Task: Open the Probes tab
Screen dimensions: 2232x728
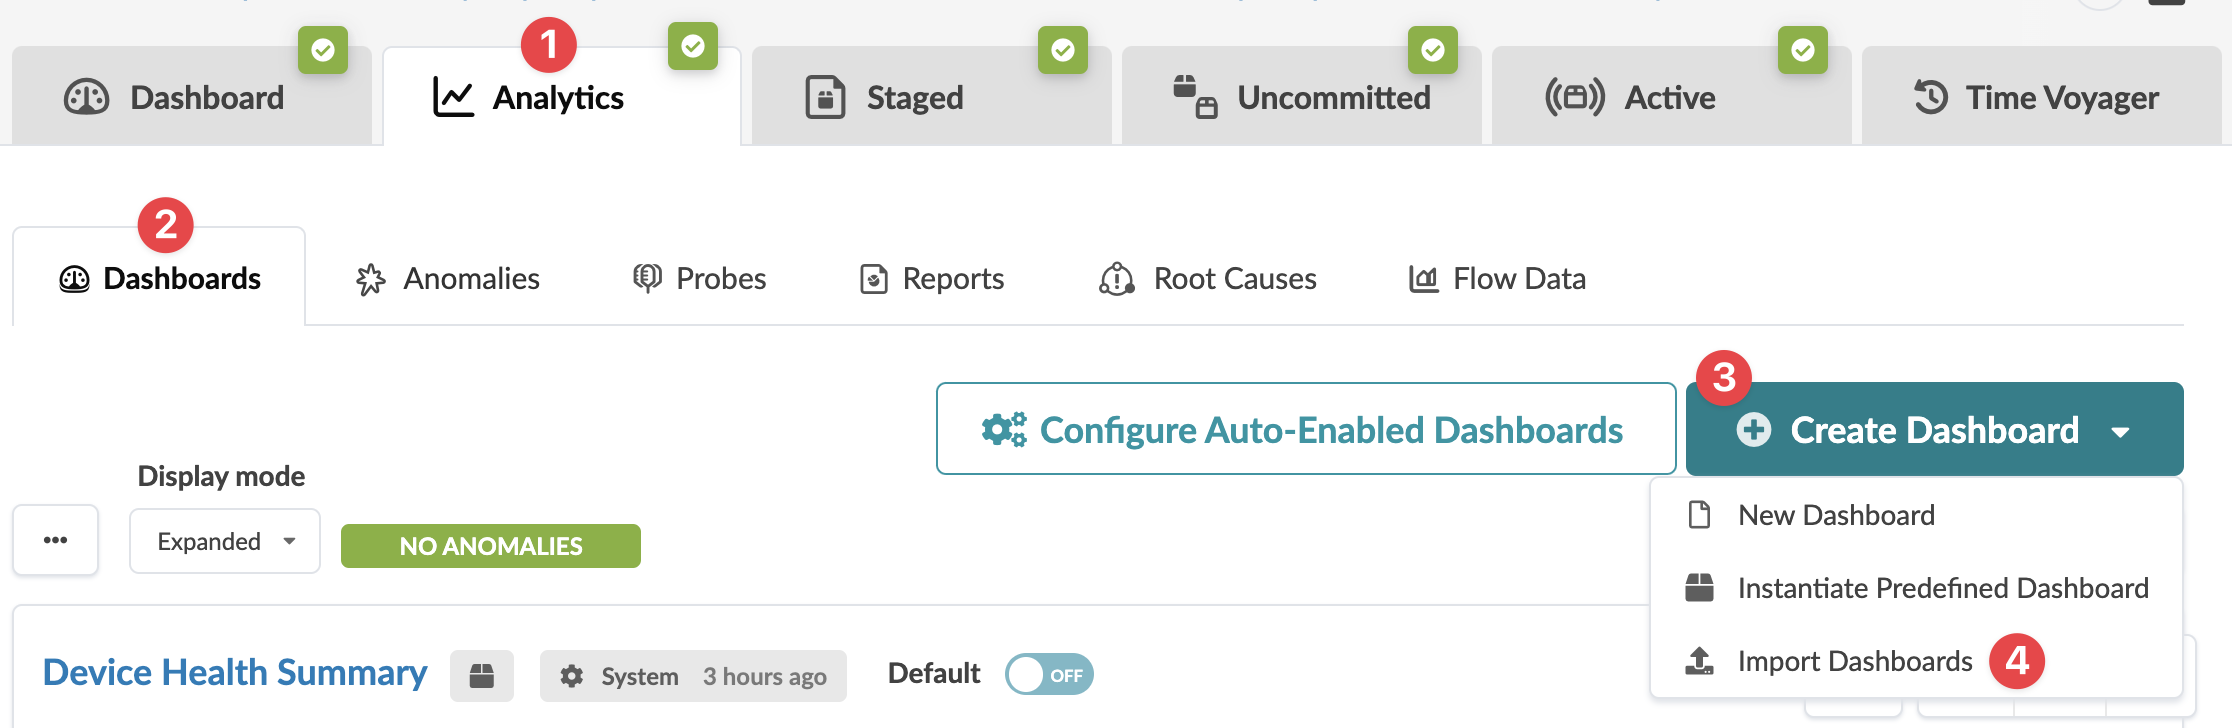Action: pos(699,279)
